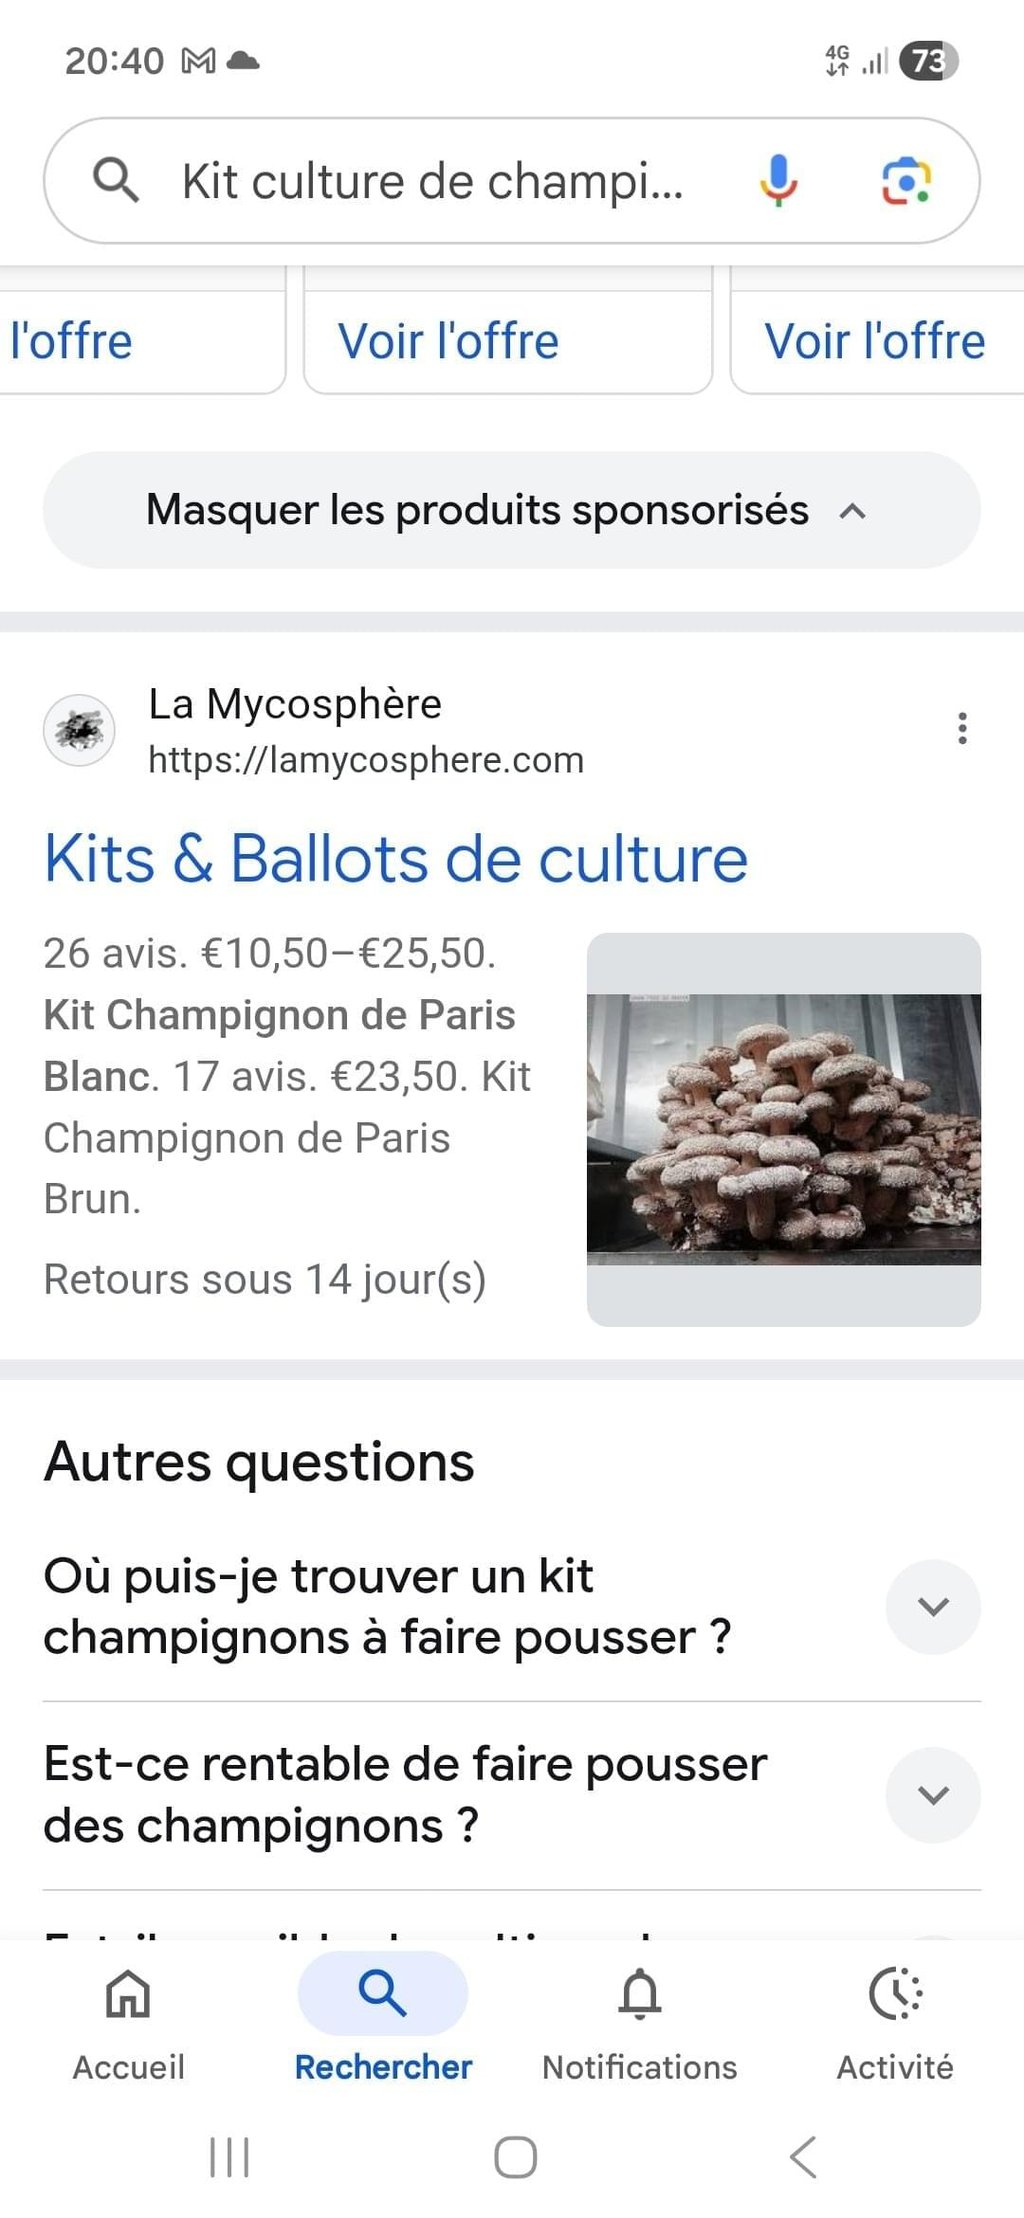
Task: Open Google Lens camera search
Action: pyautogui.click(x=905, y=181)
